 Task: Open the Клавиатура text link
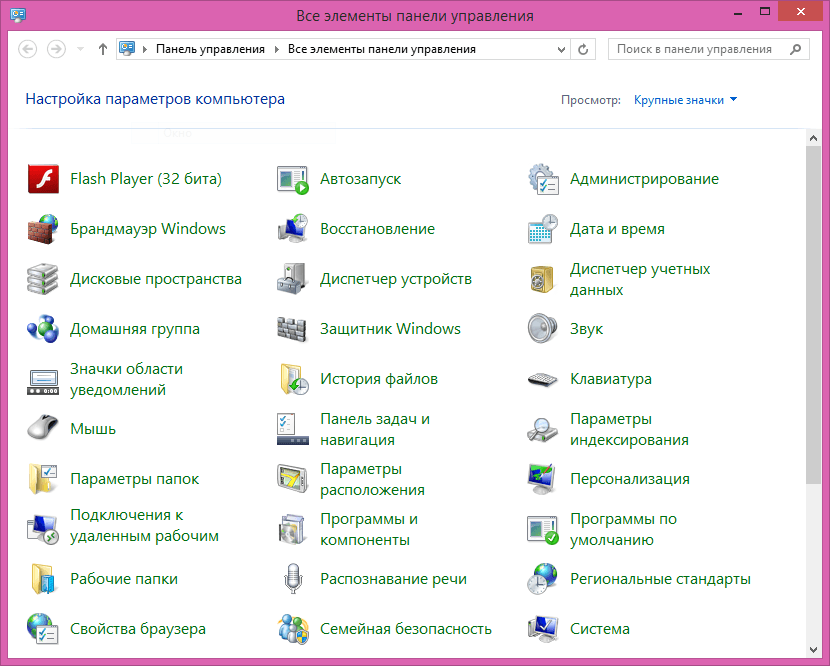click(611, 379)
